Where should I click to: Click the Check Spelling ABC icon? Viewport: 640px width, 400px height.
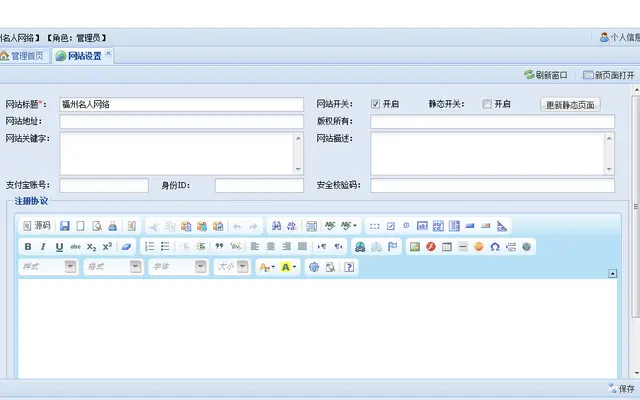[x=330, y=226]
